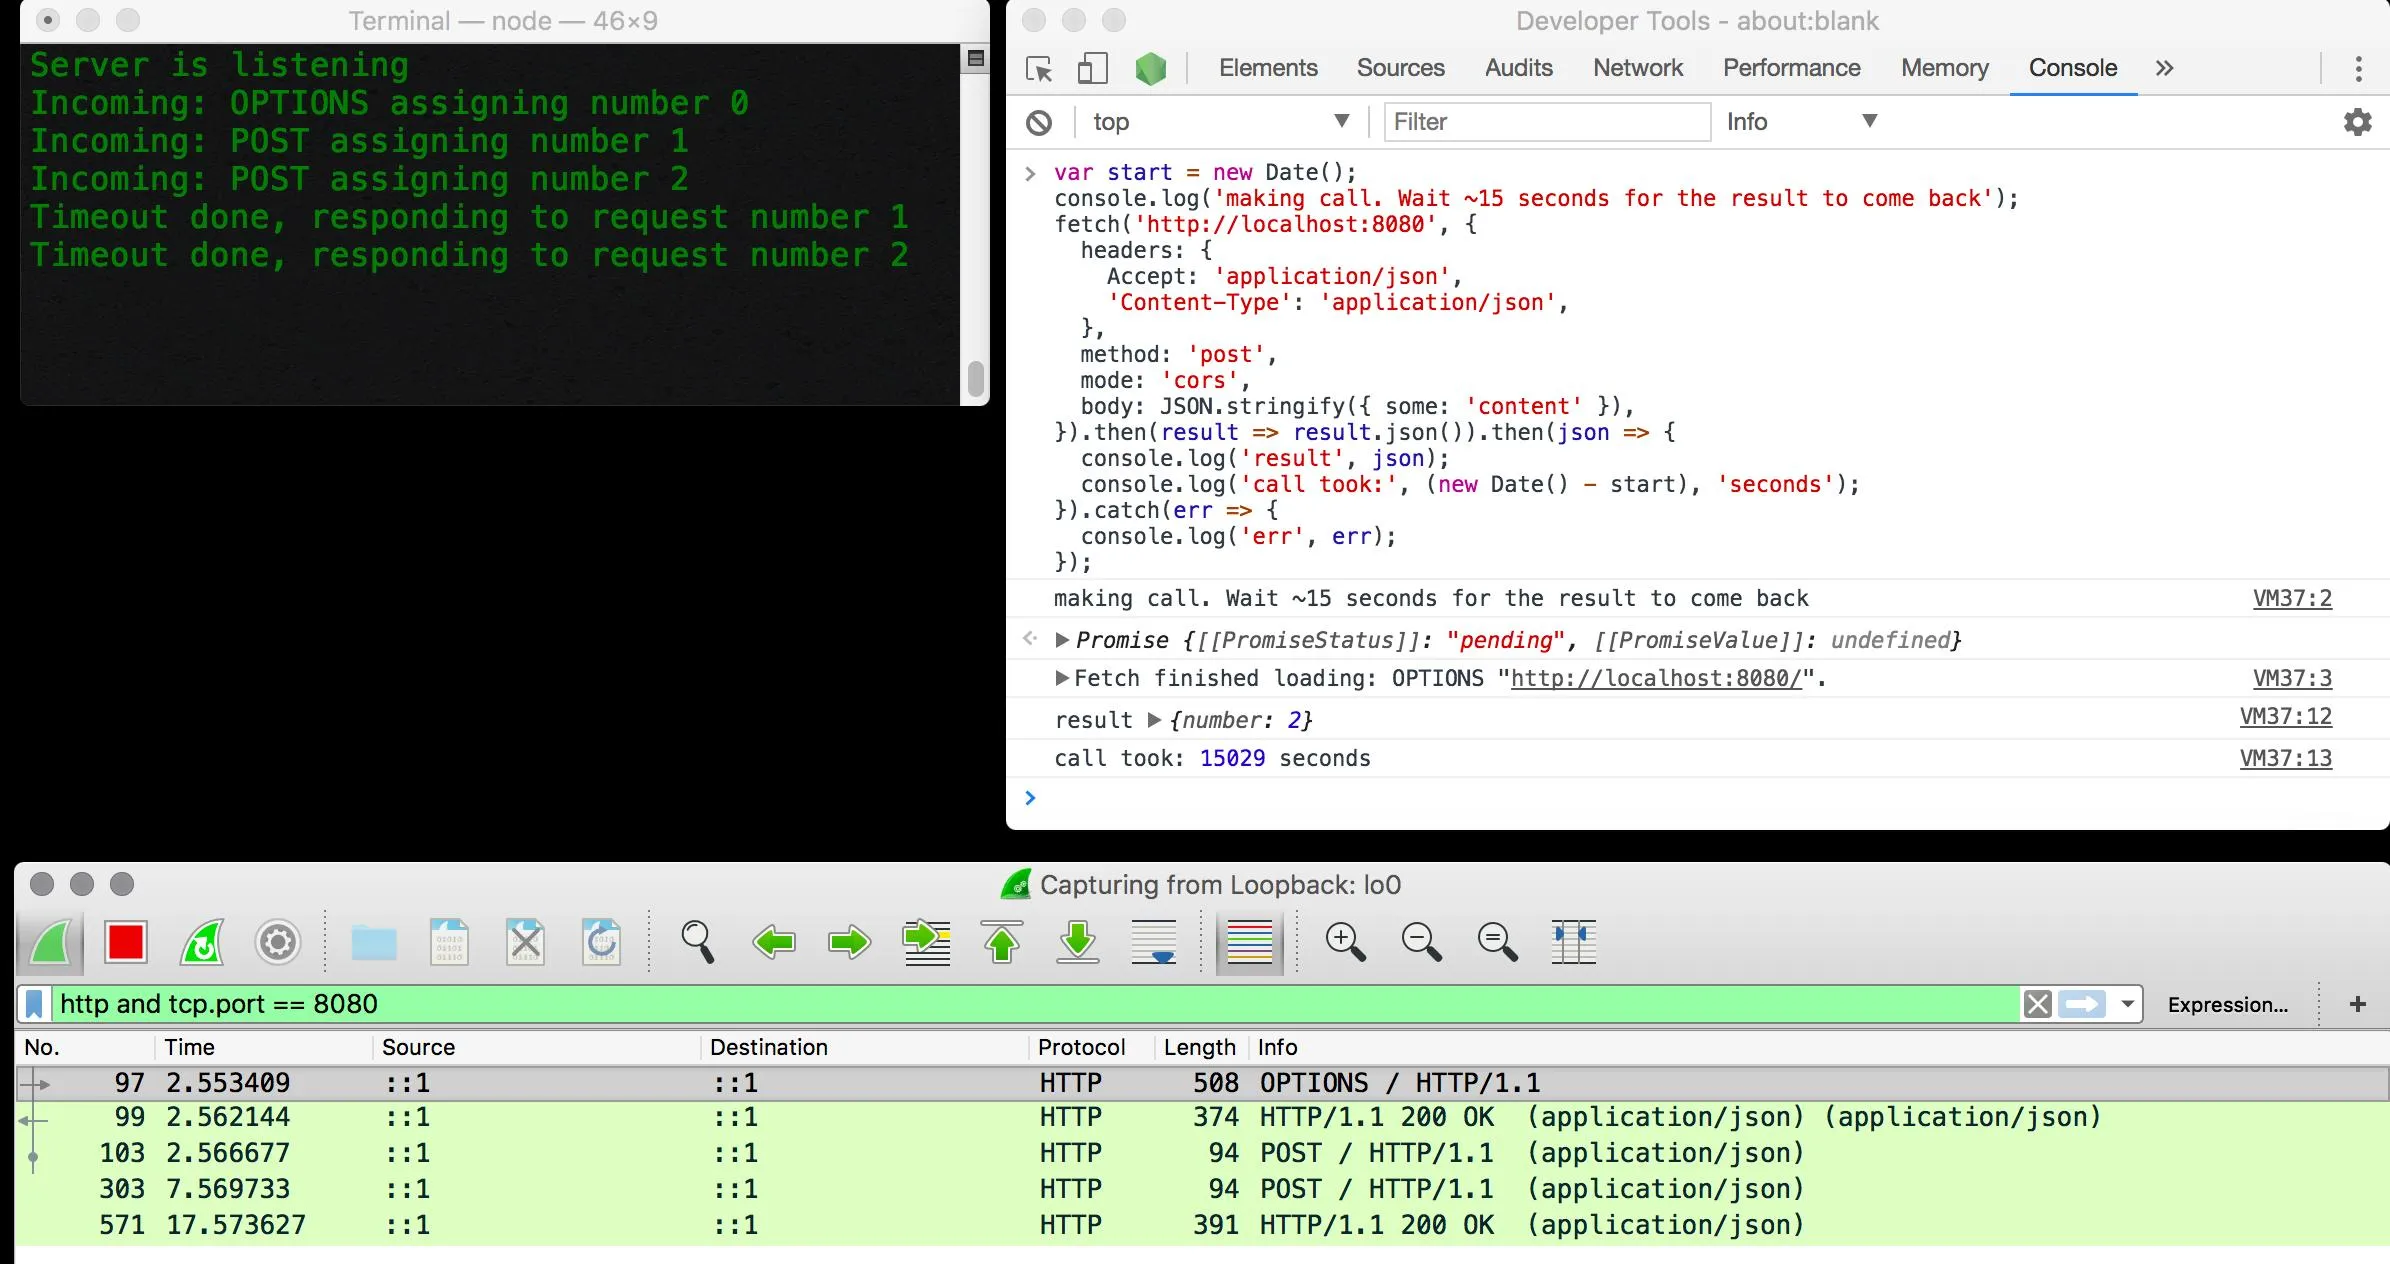Expand the Promise object in console
The image size is (2390, 1264).
(1062, 640)
